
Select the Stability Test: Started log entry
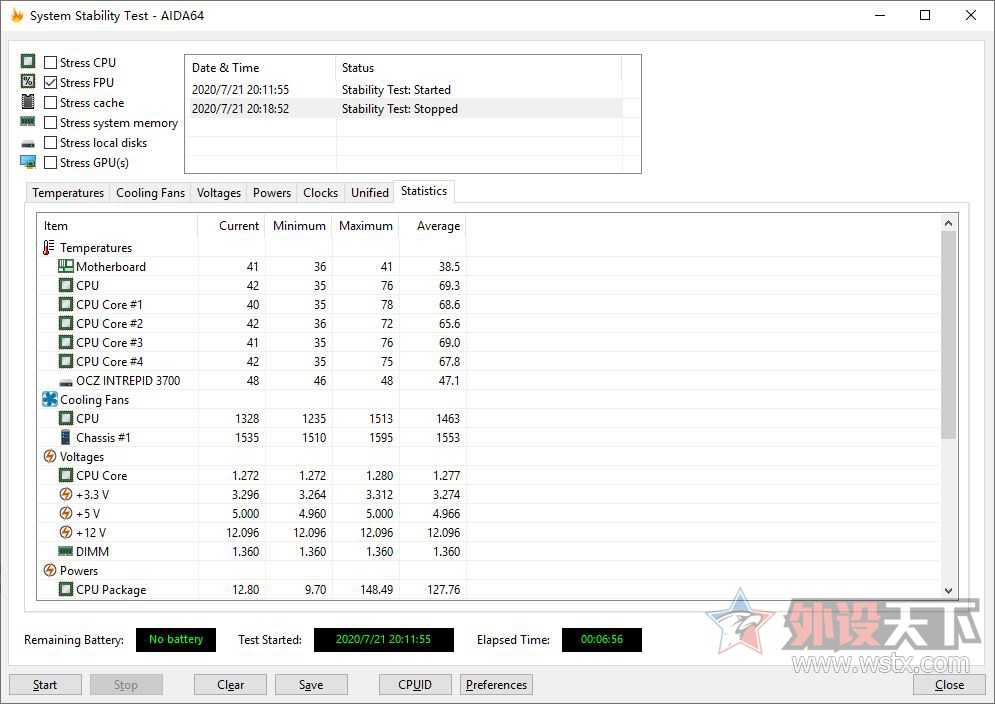pos(404,90)
